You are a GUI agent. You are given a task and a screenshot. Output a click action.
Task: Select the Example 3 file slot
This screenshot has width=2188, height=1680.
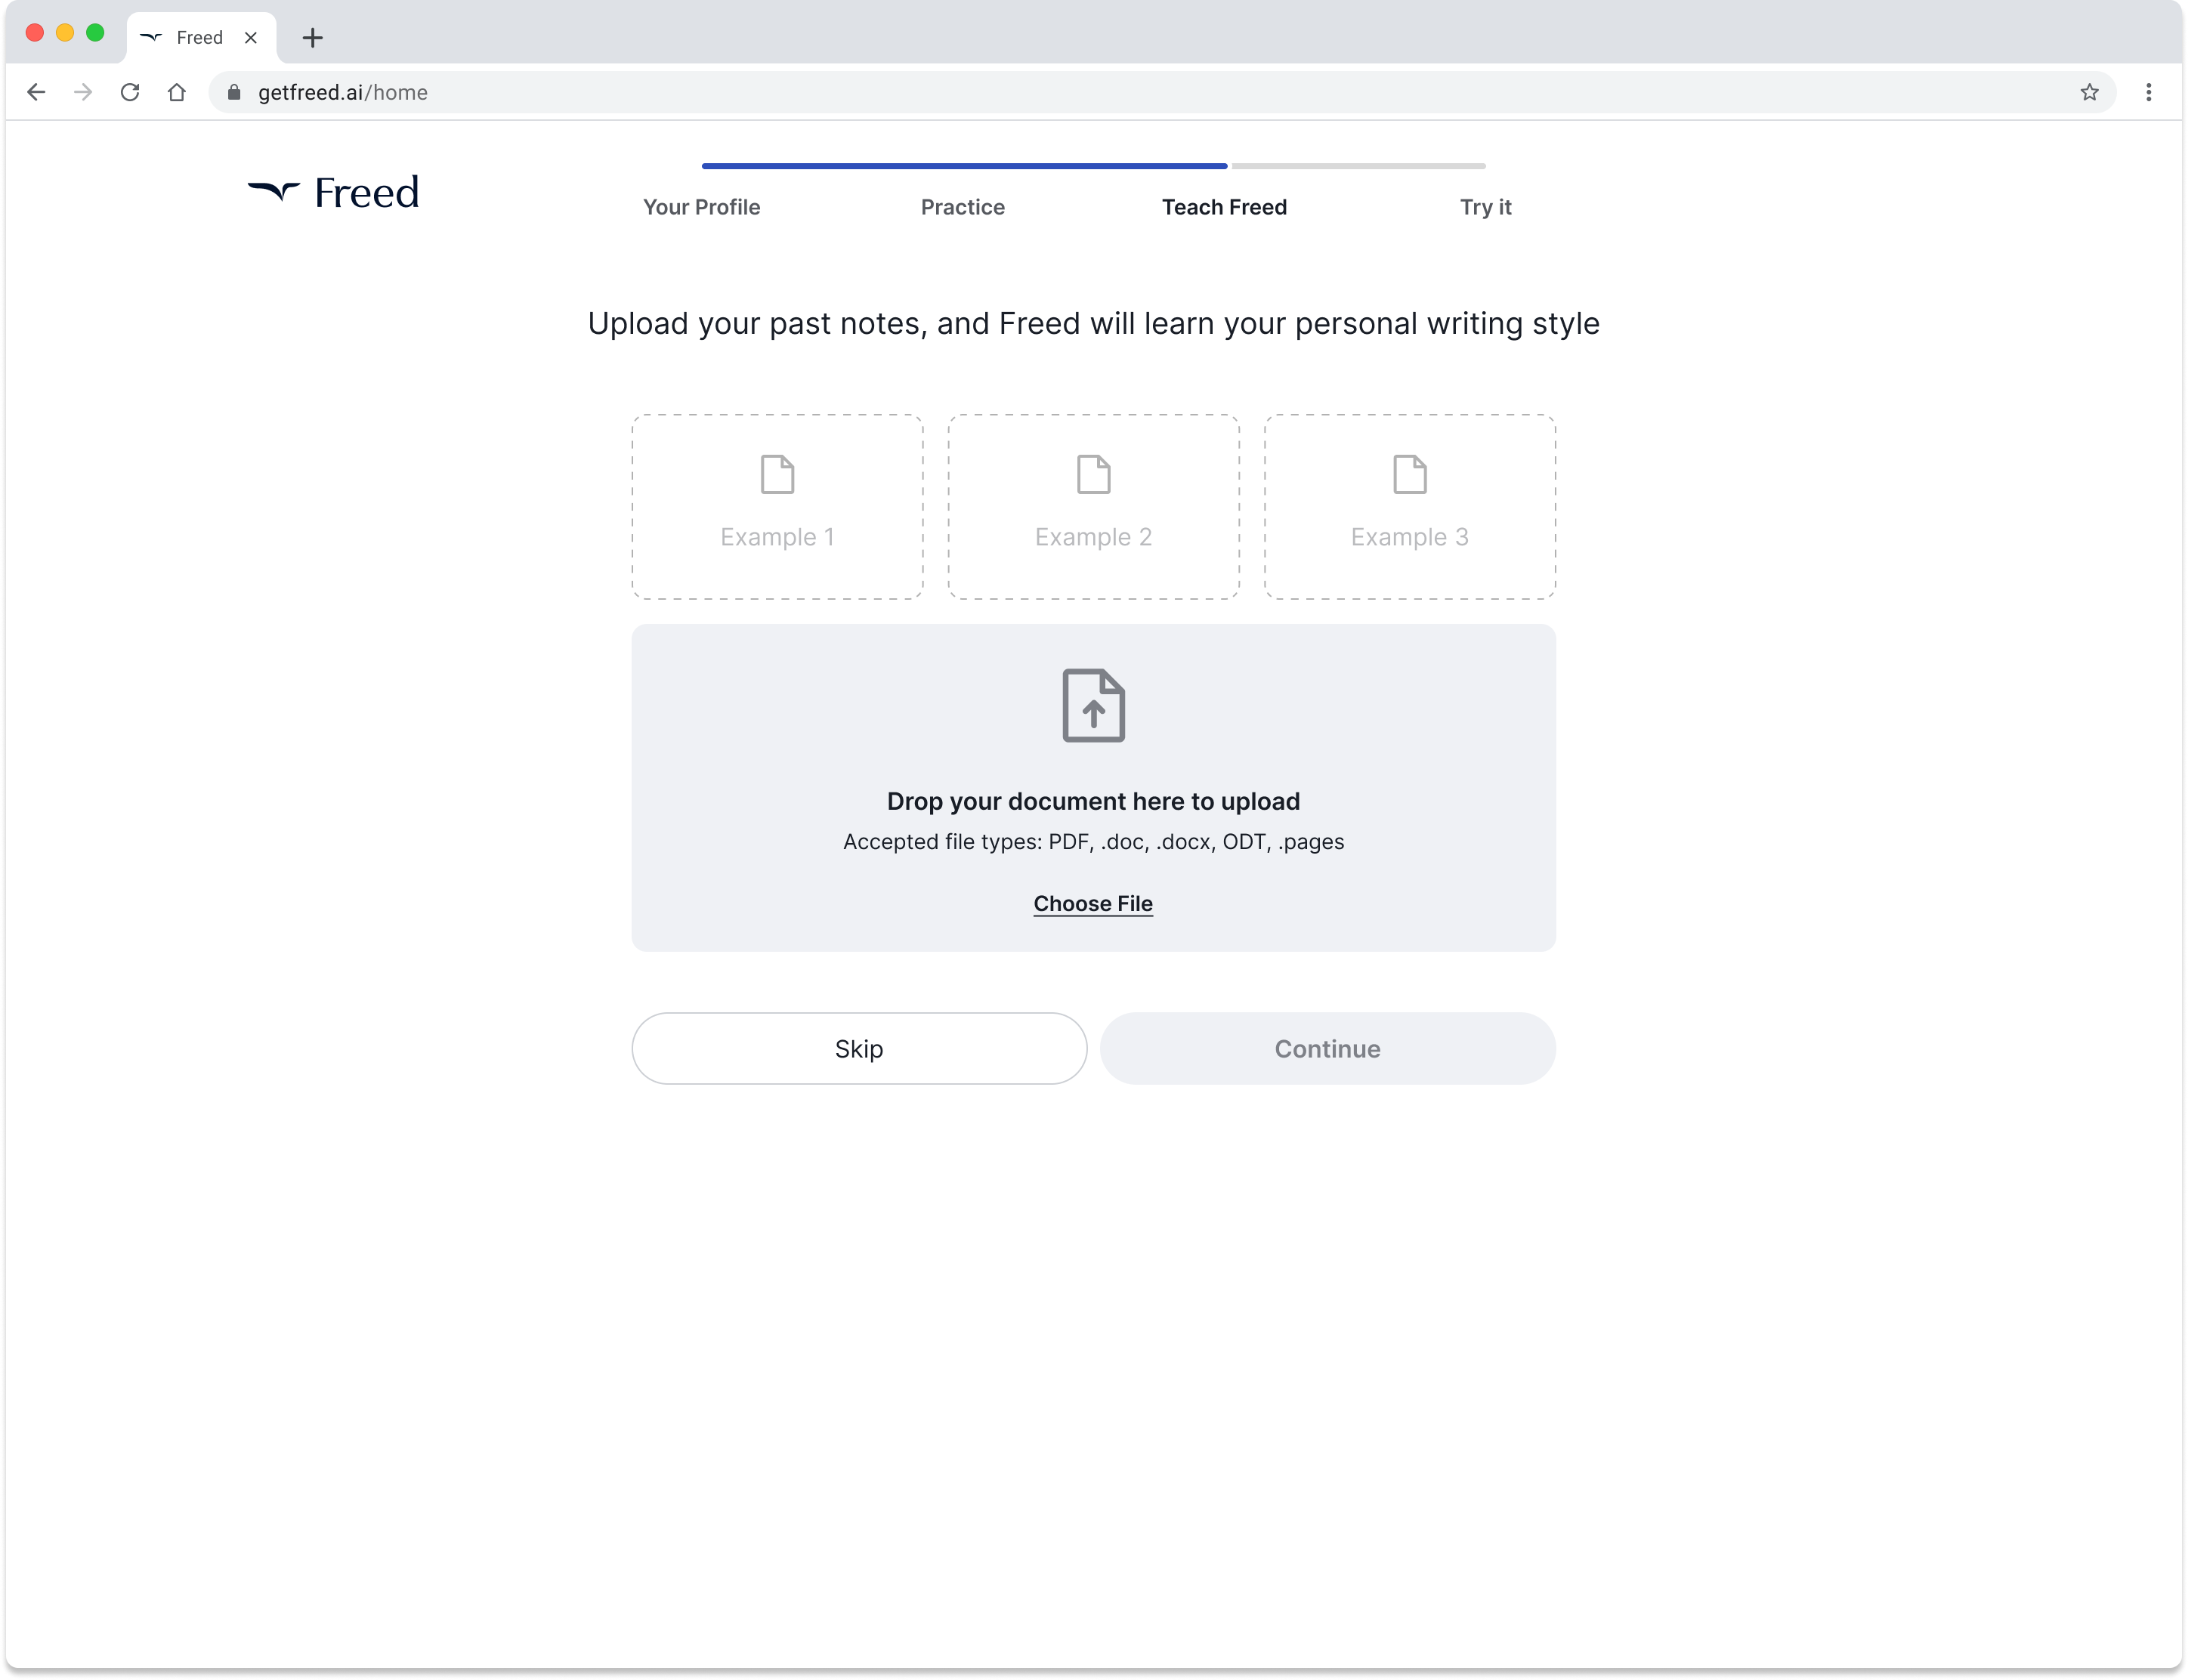1409,507
